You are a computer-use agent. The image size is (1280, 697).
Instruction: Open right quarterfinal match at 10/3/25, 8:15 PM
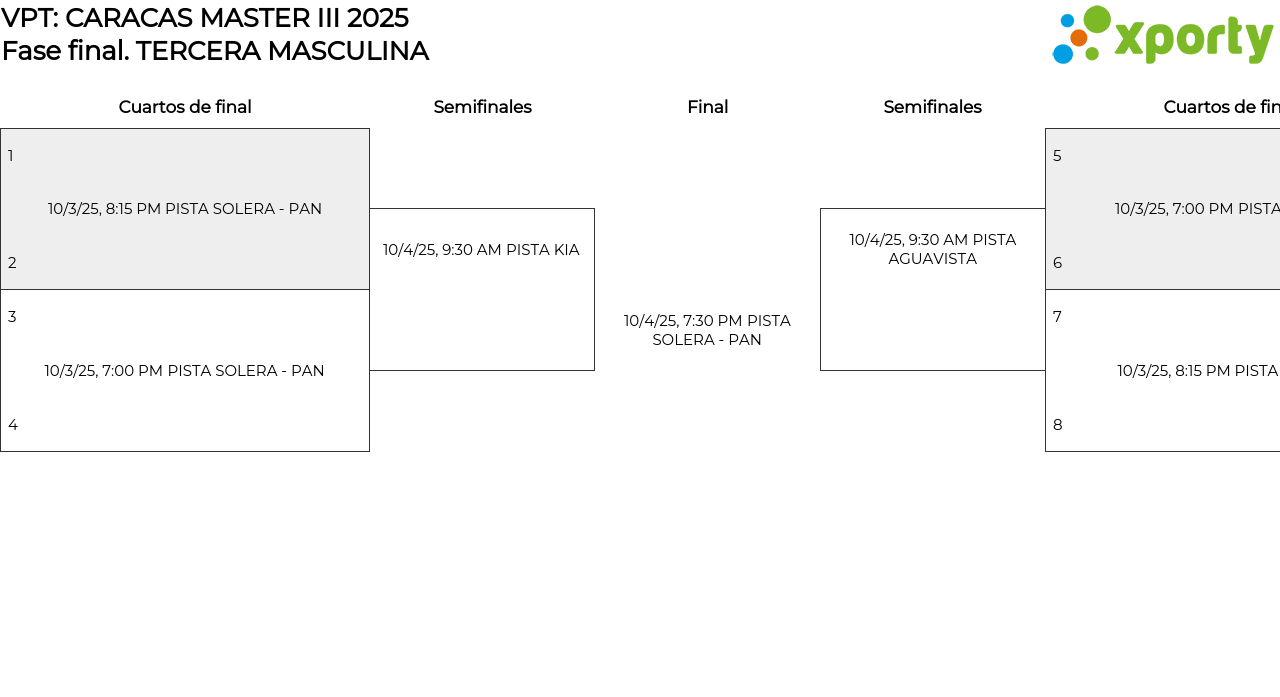[x=1197, y=371]
